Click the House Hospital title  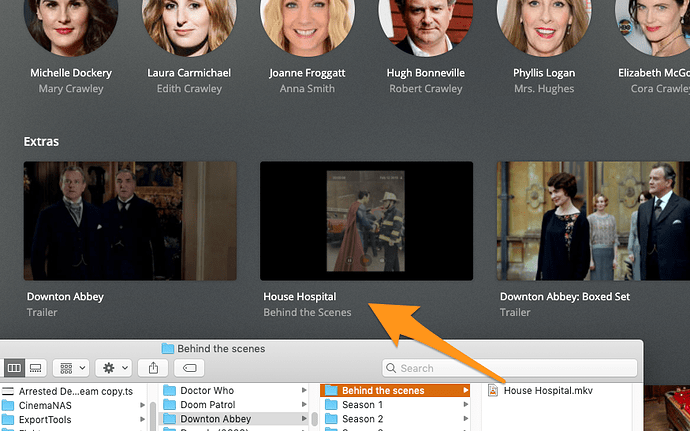(x=300, y=297)
